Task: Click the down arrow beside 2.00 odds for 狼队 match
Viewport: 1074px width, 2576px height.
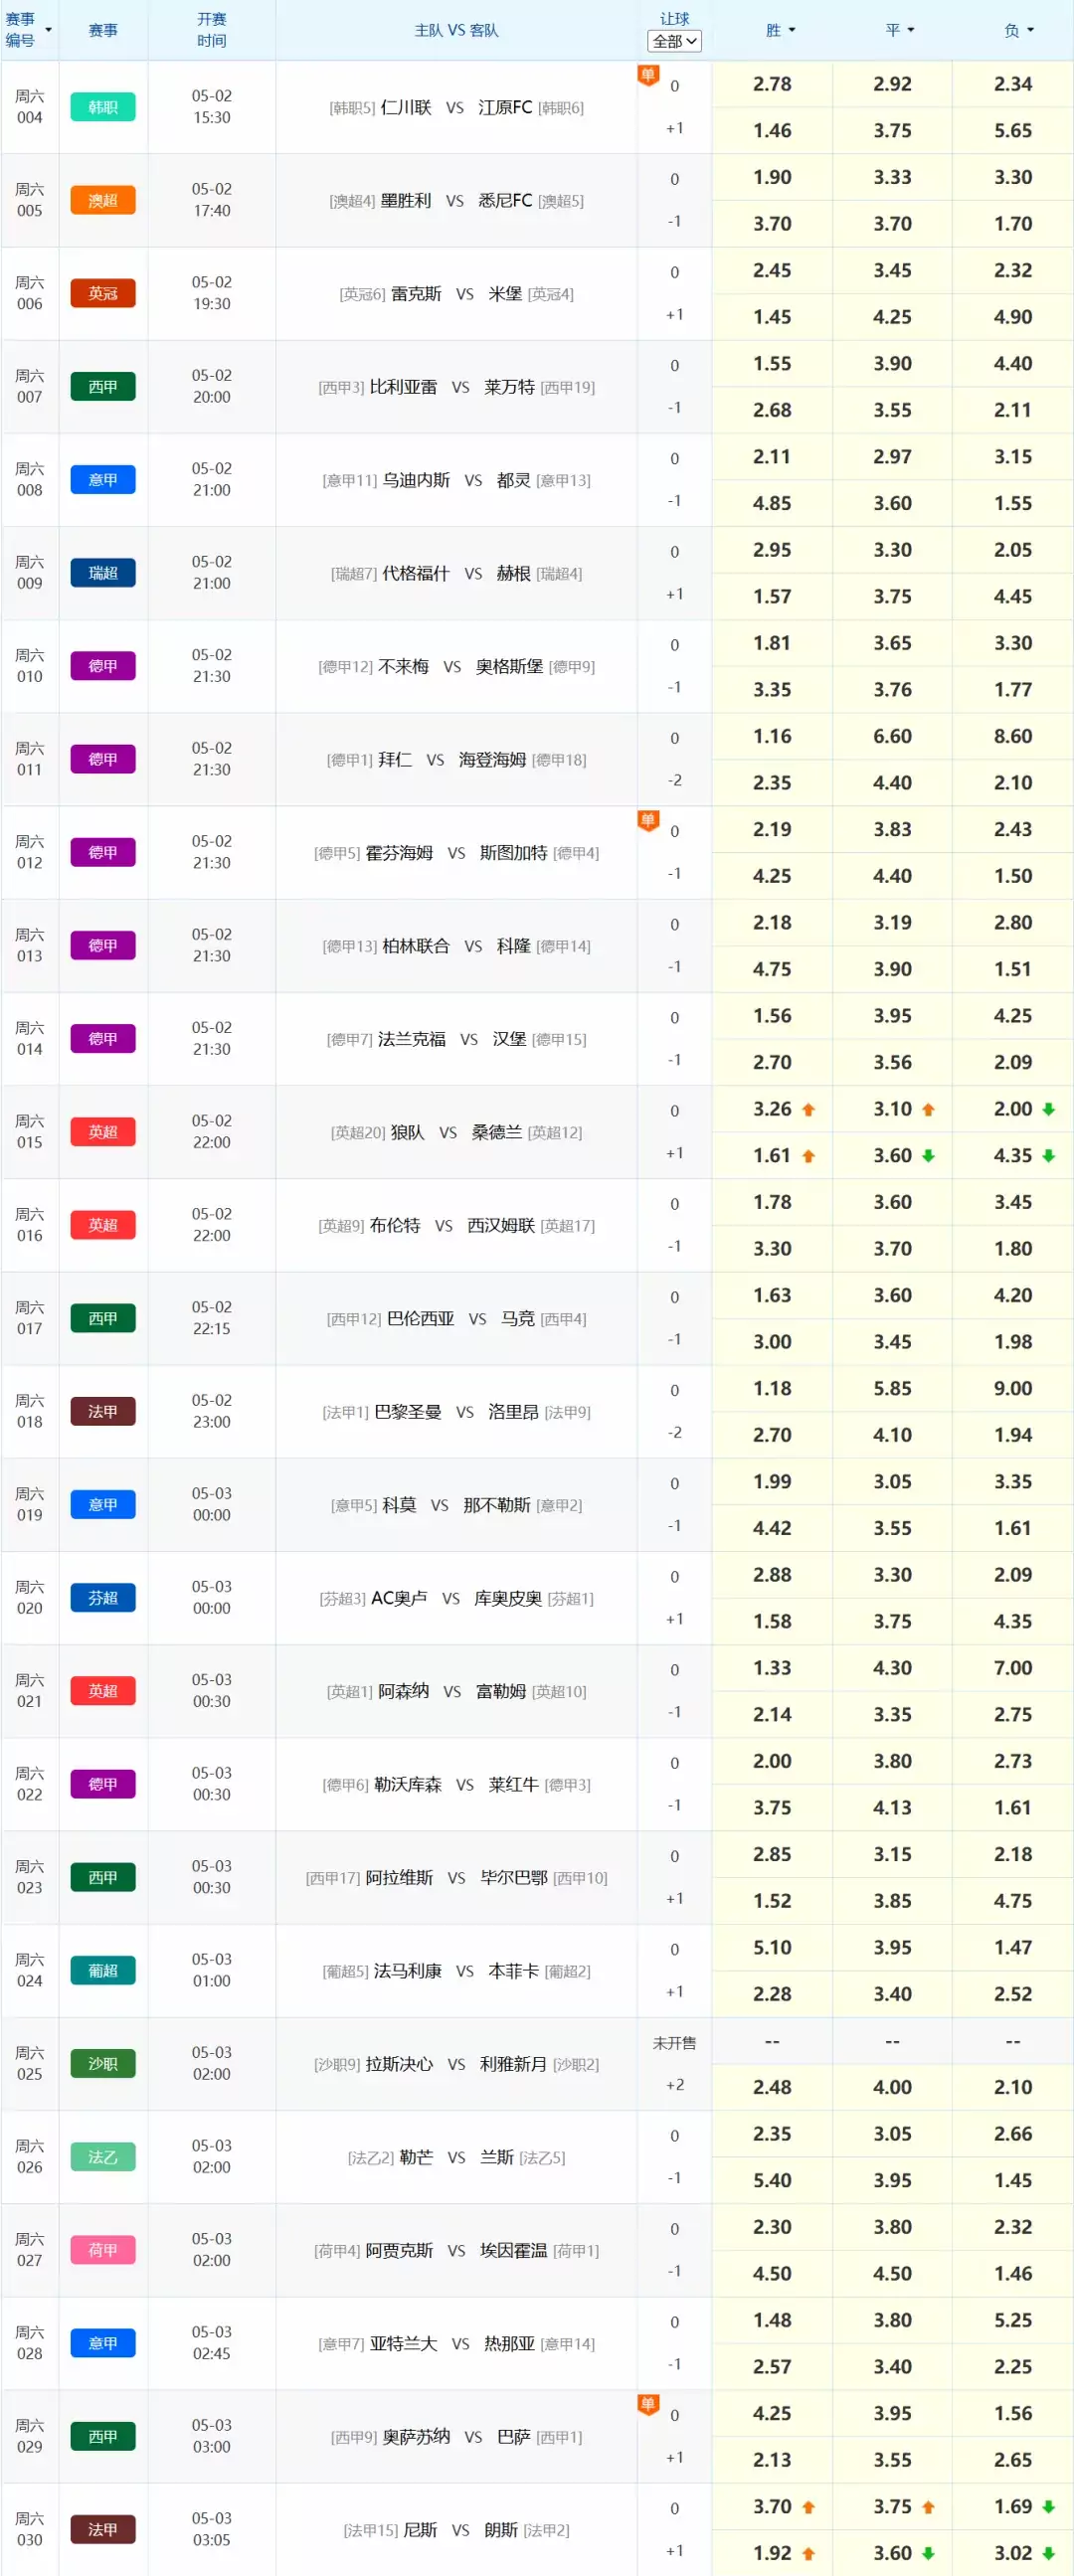Action: [x=1048, y=1109]
